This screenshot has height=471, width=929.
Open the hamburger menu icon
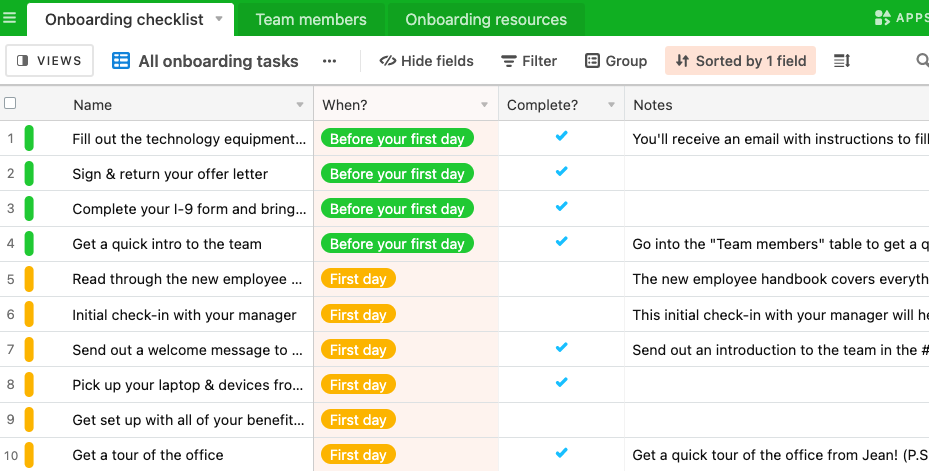(x=9, y=18)
